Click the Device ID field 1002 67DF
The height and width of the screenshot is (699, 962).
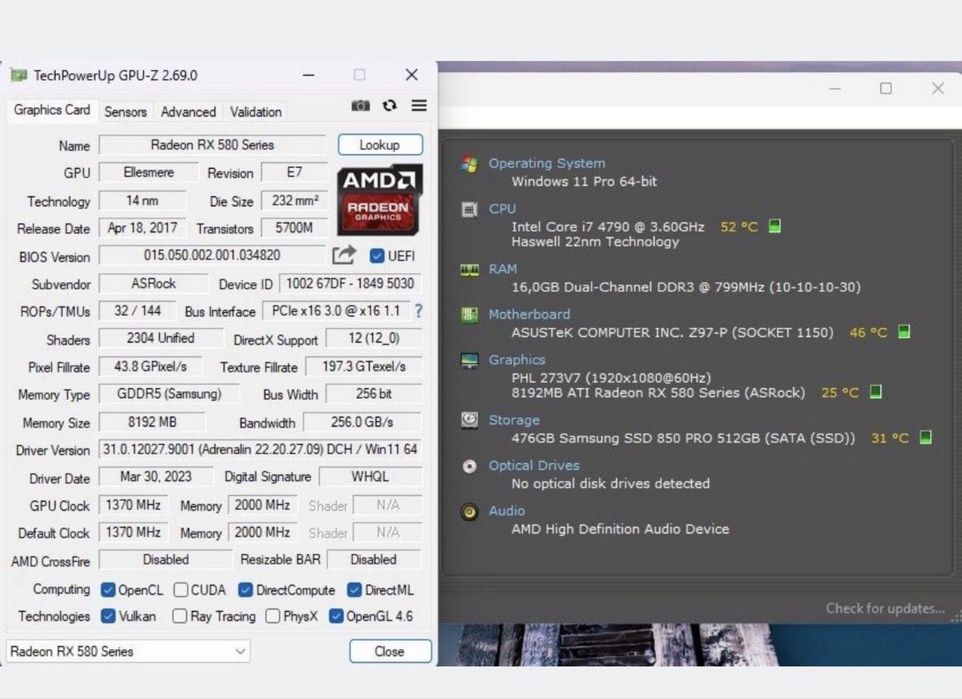[350, 284]
